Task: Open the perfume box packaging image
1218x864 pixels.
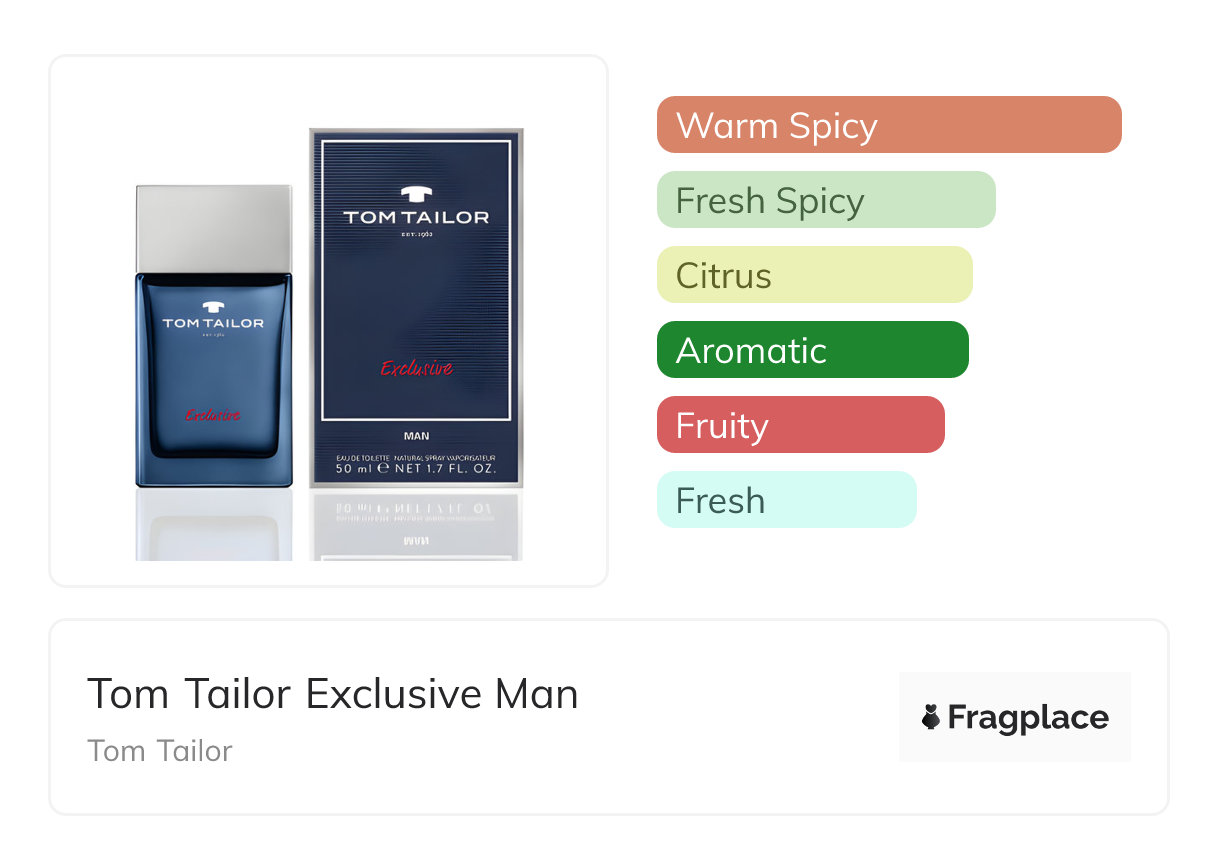Action: [x=416, y=307]
